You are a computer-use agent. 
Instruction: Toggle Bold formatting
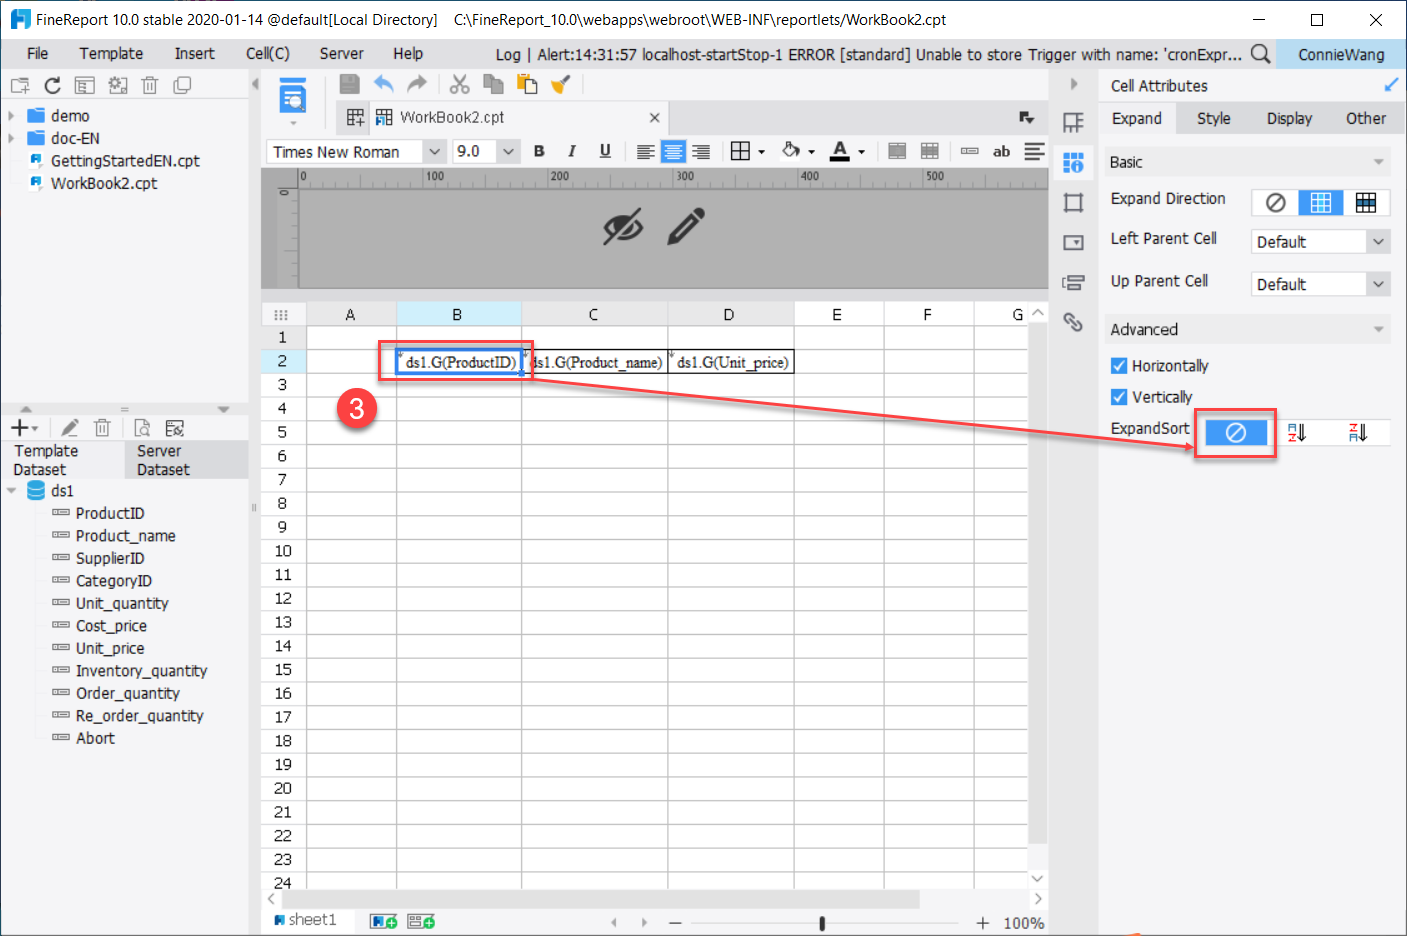pyautogui.click(x=539, y=151)
